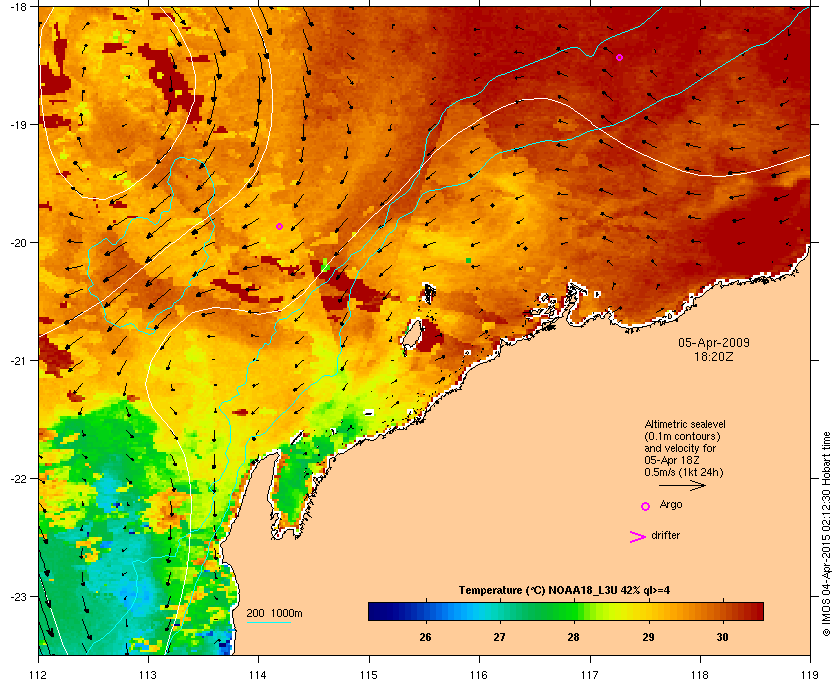The image size is (840, 680).
Task: Click the latitude axis label '-21'
Action: coord(18,361)
